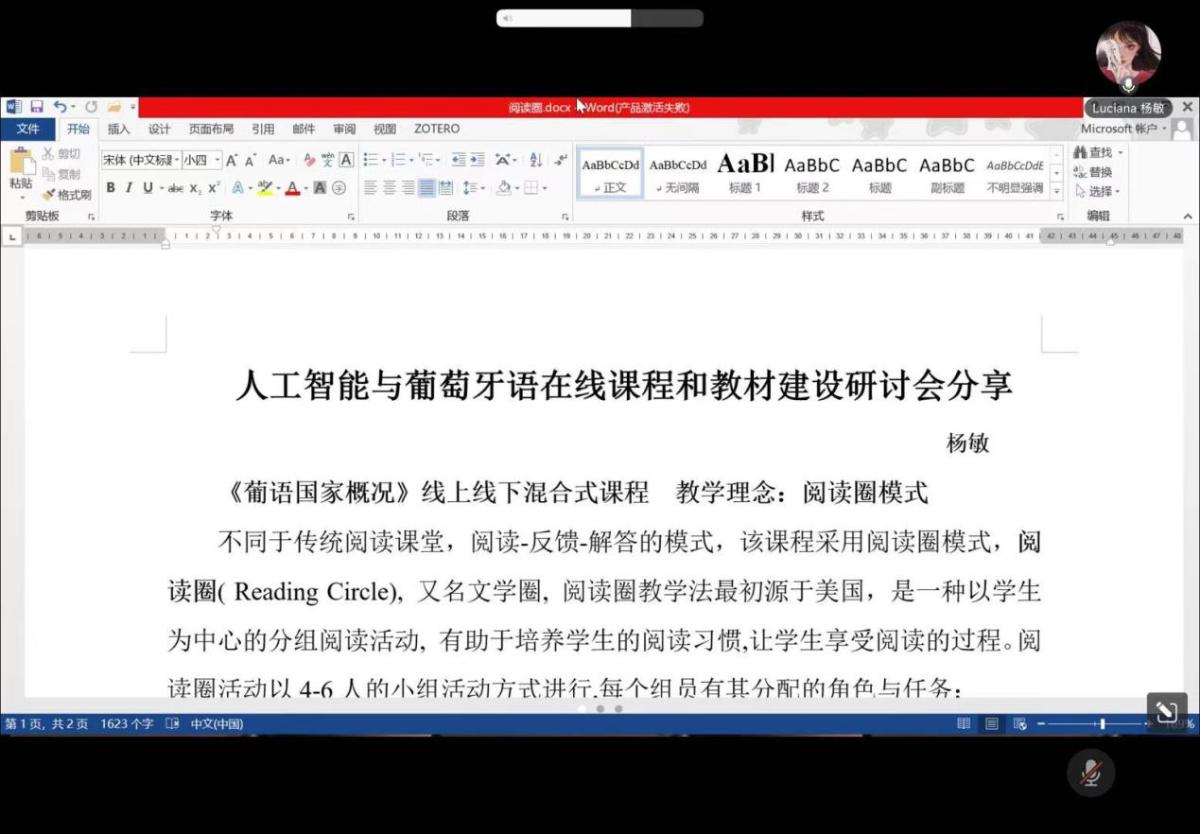Switch to the 插入 (Insert) ribbon tab
This screenshot has width=1200, height=834.
click(119, 129)
